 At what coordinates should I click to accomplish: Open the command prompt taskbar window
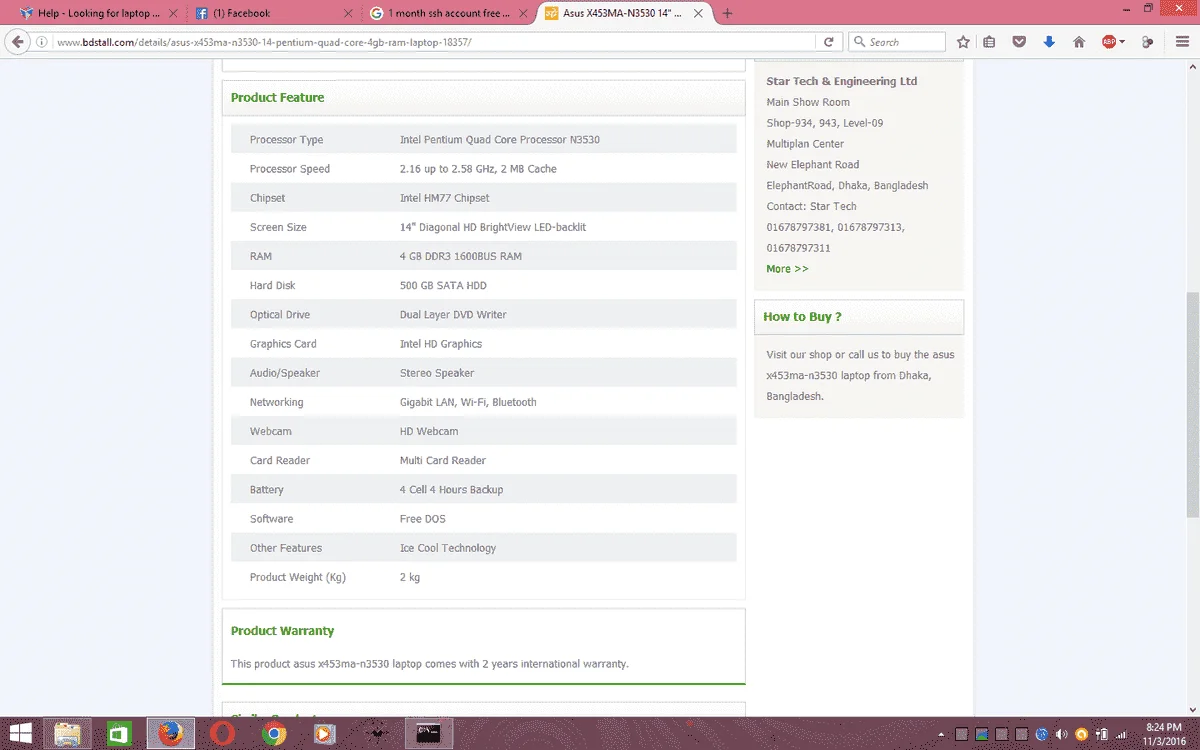[x=429, y=734]
